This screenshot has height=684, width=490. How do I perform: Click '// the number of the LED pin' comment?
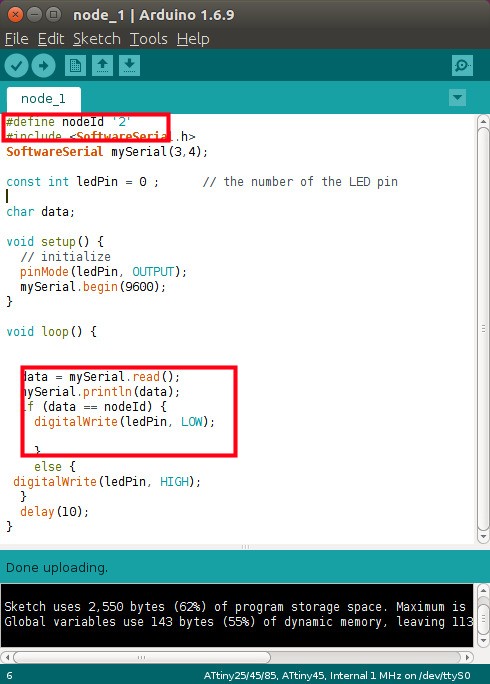(300, 181)
